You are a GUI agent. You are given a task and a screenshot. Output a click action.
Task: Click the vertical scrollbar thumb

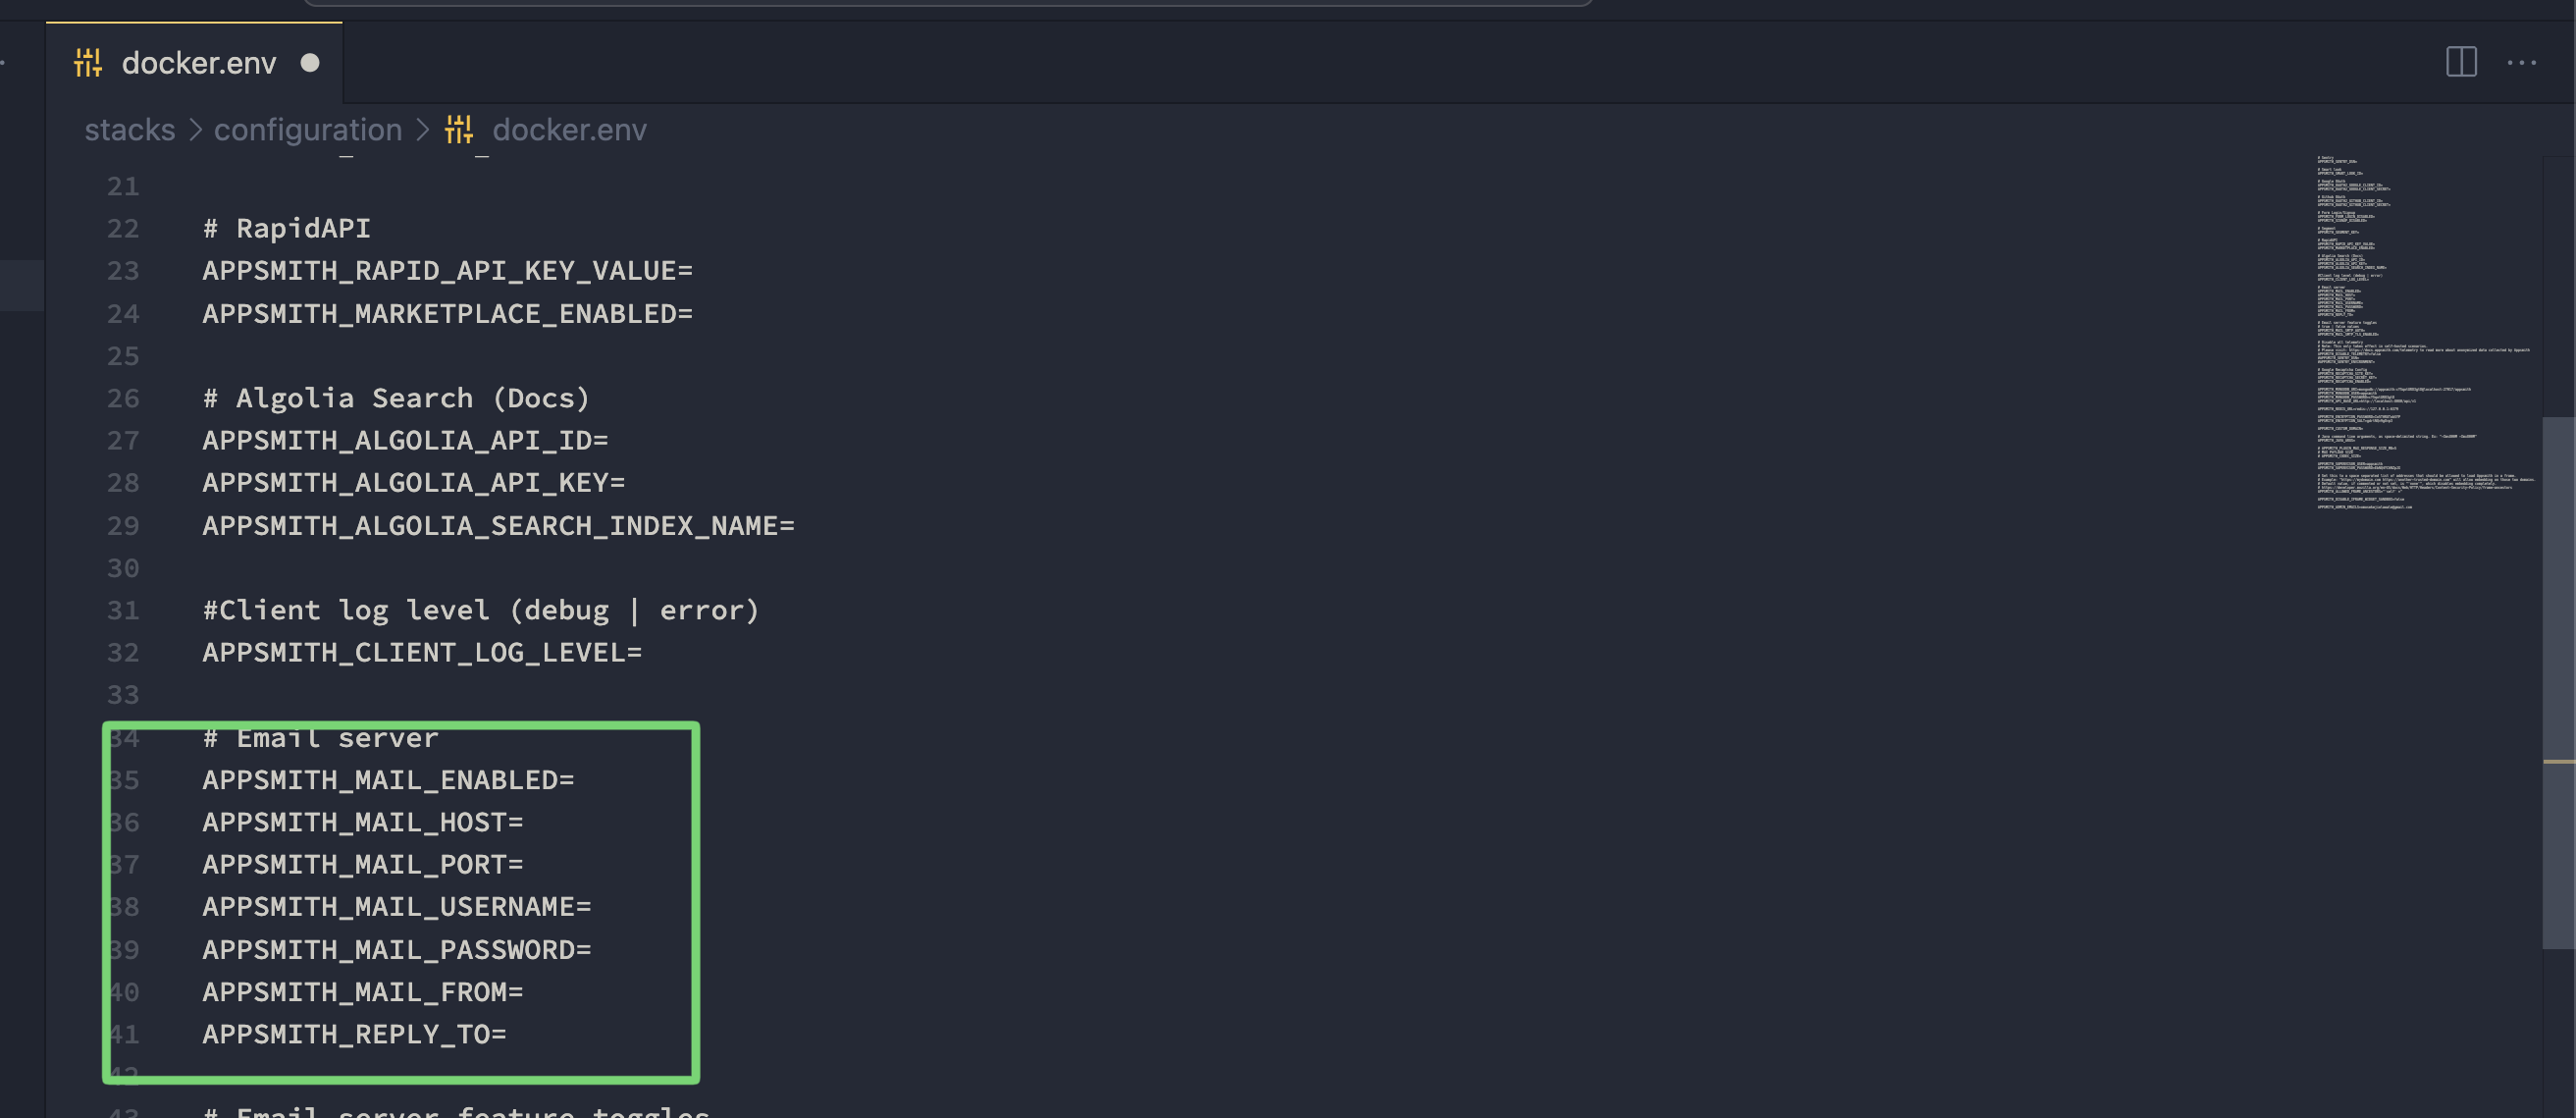[x=2558, y=683]
